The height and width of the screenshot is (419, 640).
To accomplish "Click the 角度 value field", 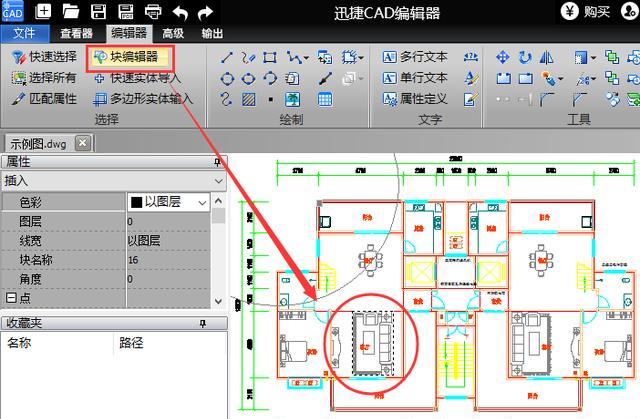I will (169, 279).
